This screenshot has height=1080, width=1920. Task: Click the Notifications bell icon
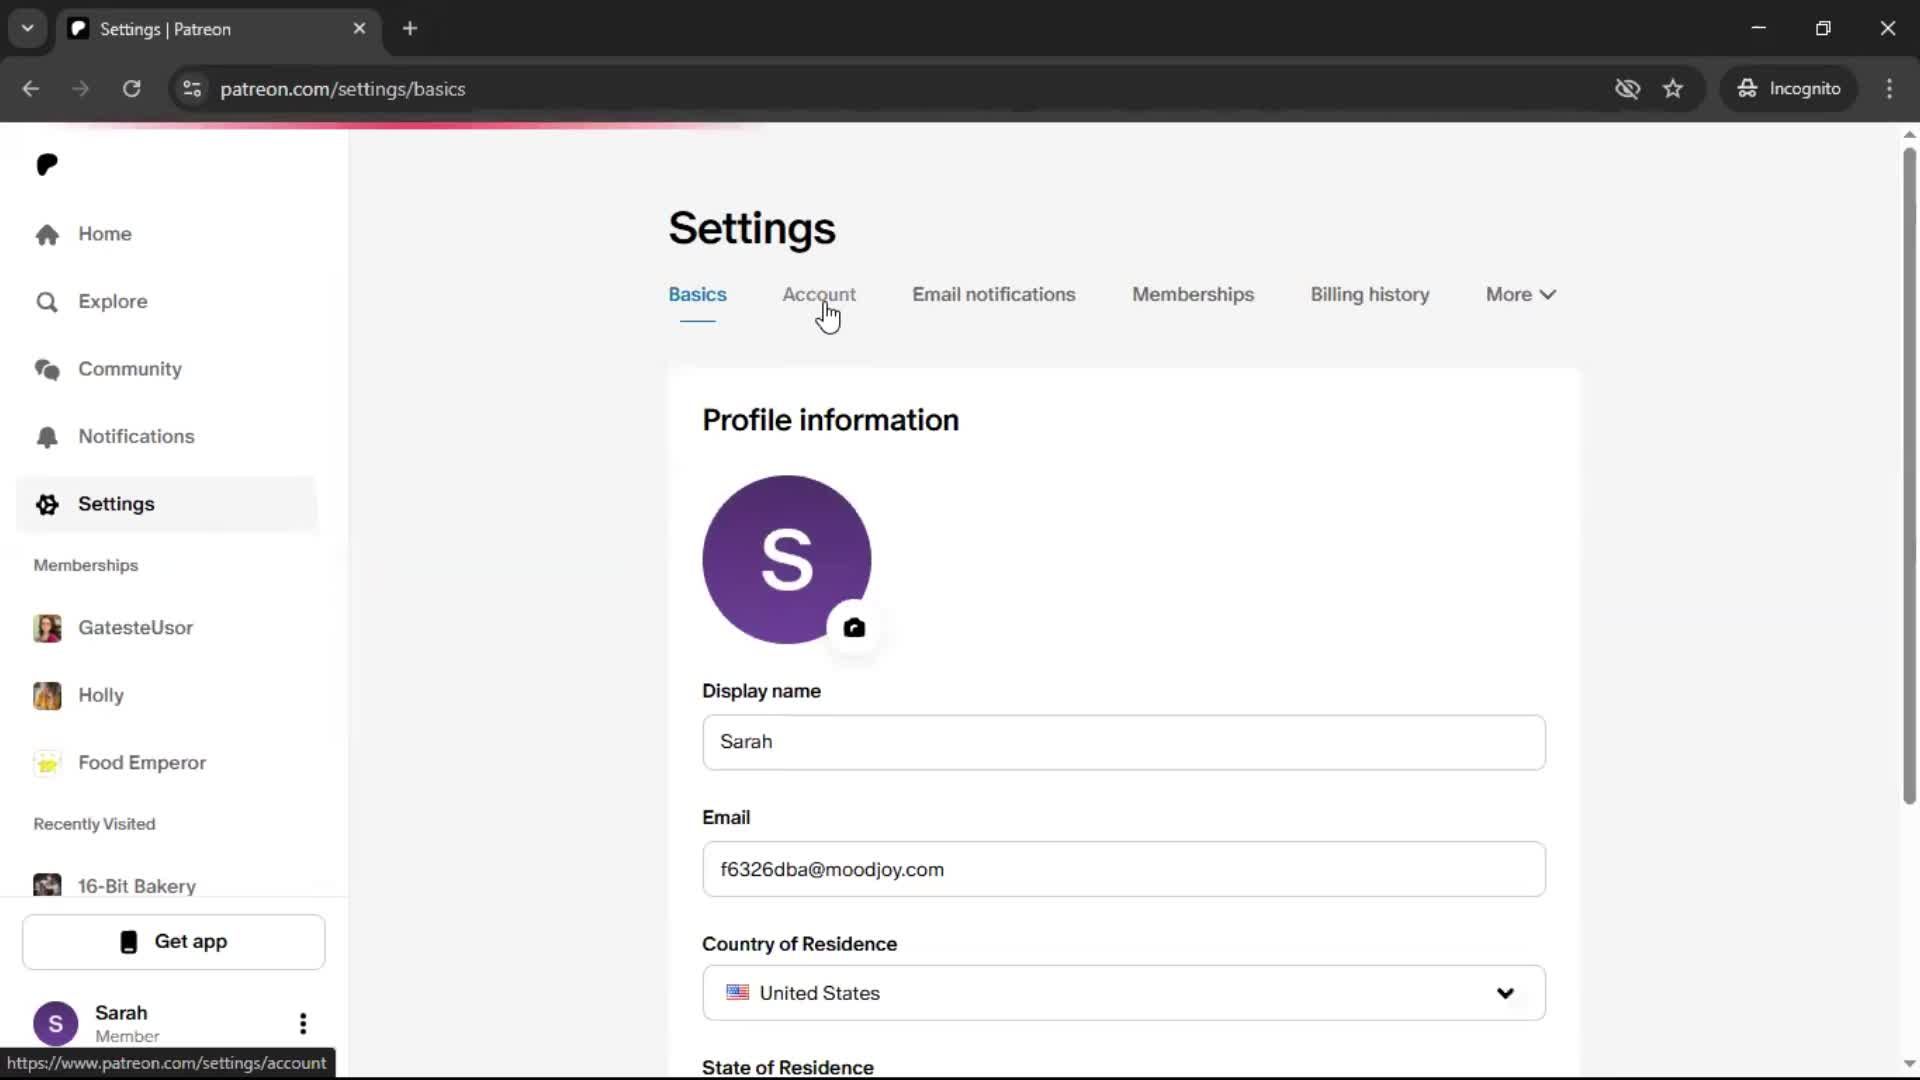pos(47,437)
